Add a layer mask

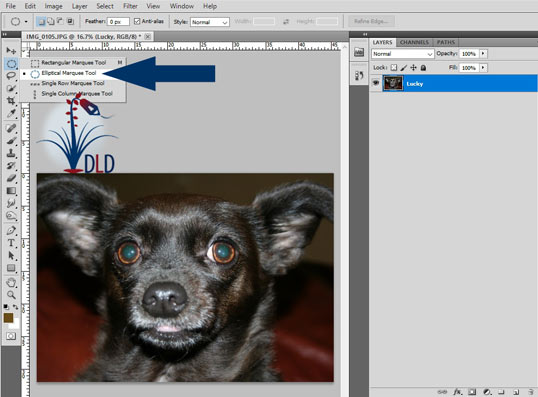[x=472, y=392]
